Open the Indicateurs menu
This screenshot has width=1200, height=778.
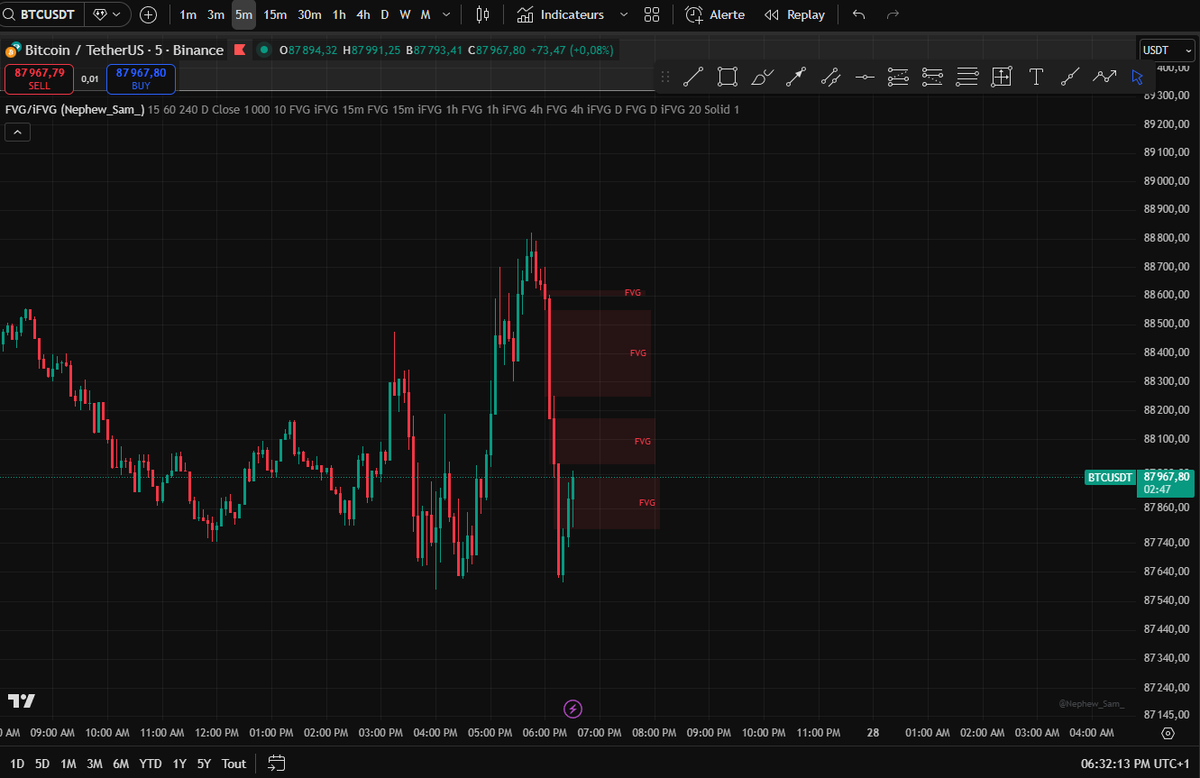[561, 15]
